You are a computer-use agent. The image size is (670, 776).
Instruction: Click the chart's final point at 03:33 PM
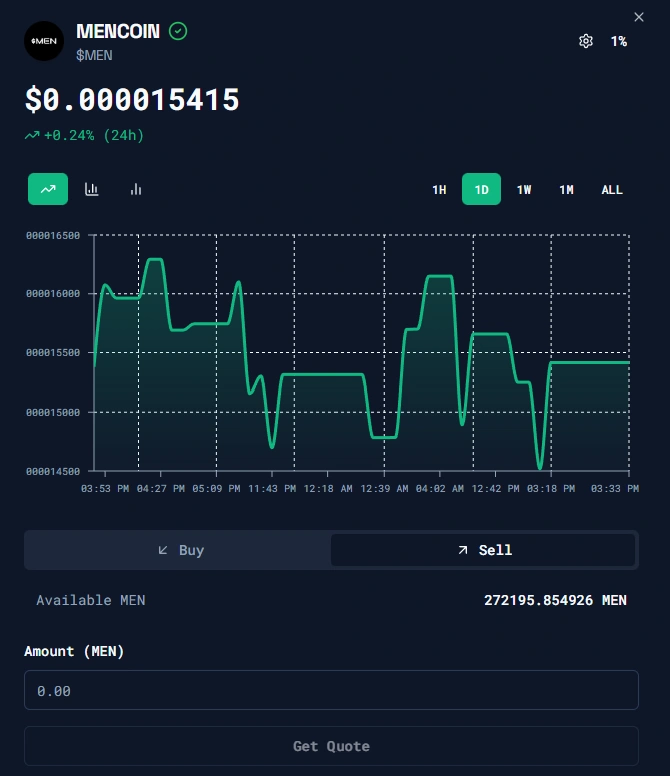point(628,362)
